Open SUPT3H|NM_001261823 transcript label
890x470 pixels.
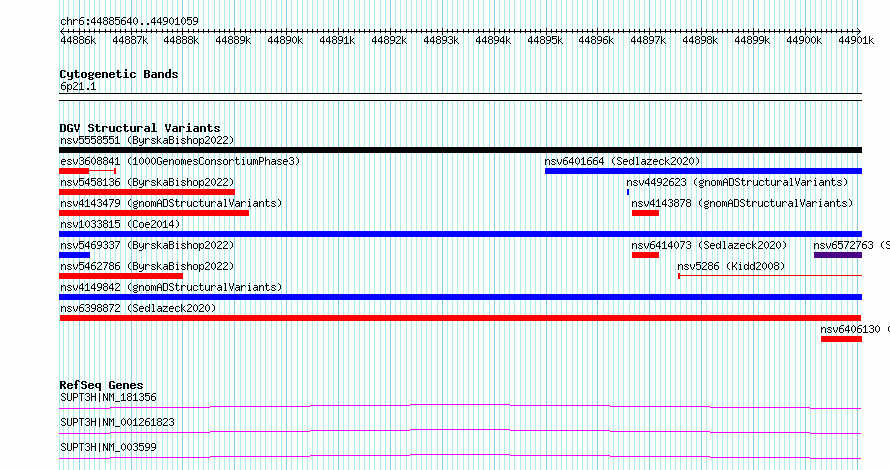click(117, 422)
